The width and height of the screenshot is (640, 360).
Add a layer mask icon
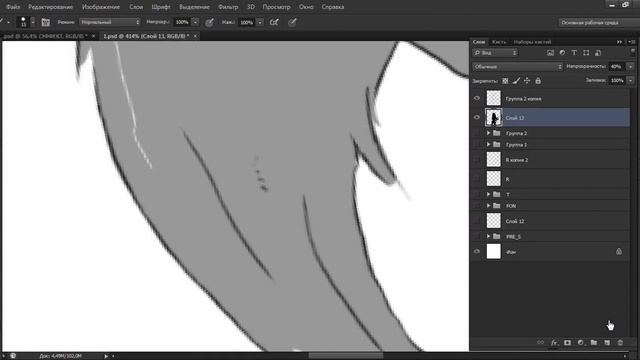coord(567,342)
